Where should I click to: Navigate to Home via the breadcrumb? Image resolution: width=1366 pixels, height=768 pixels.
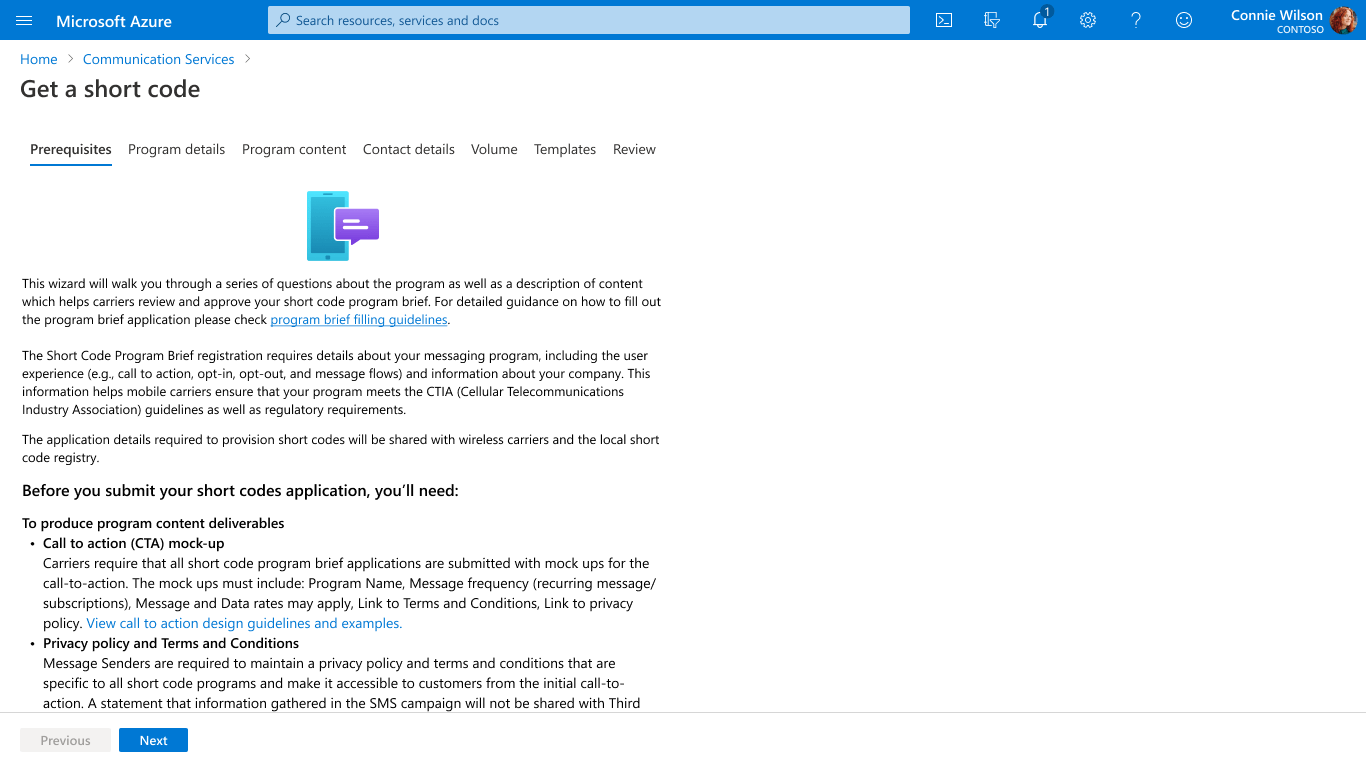pyautogui.click(x=38, y=59)
